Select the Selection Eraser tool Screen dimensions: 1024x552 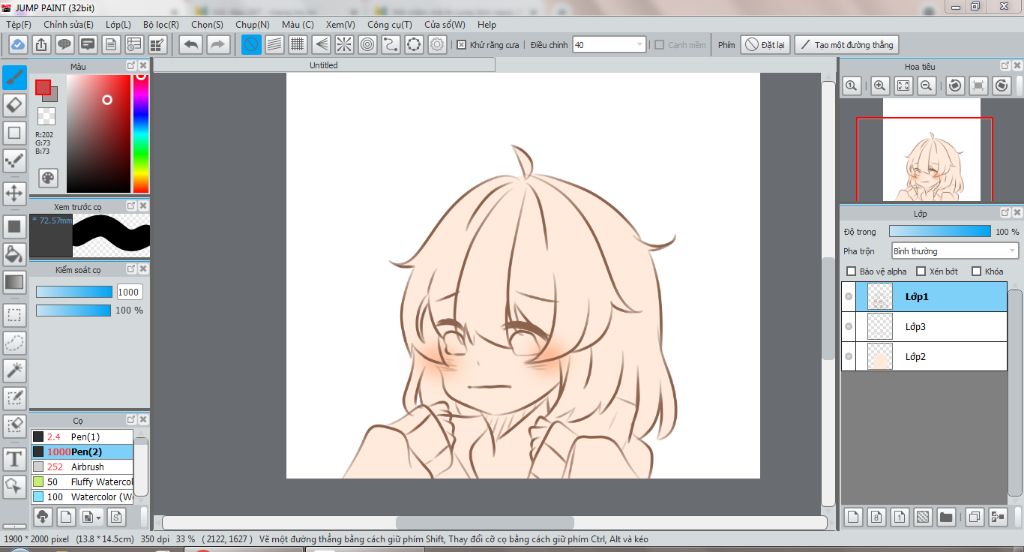[x=14, y=426]
